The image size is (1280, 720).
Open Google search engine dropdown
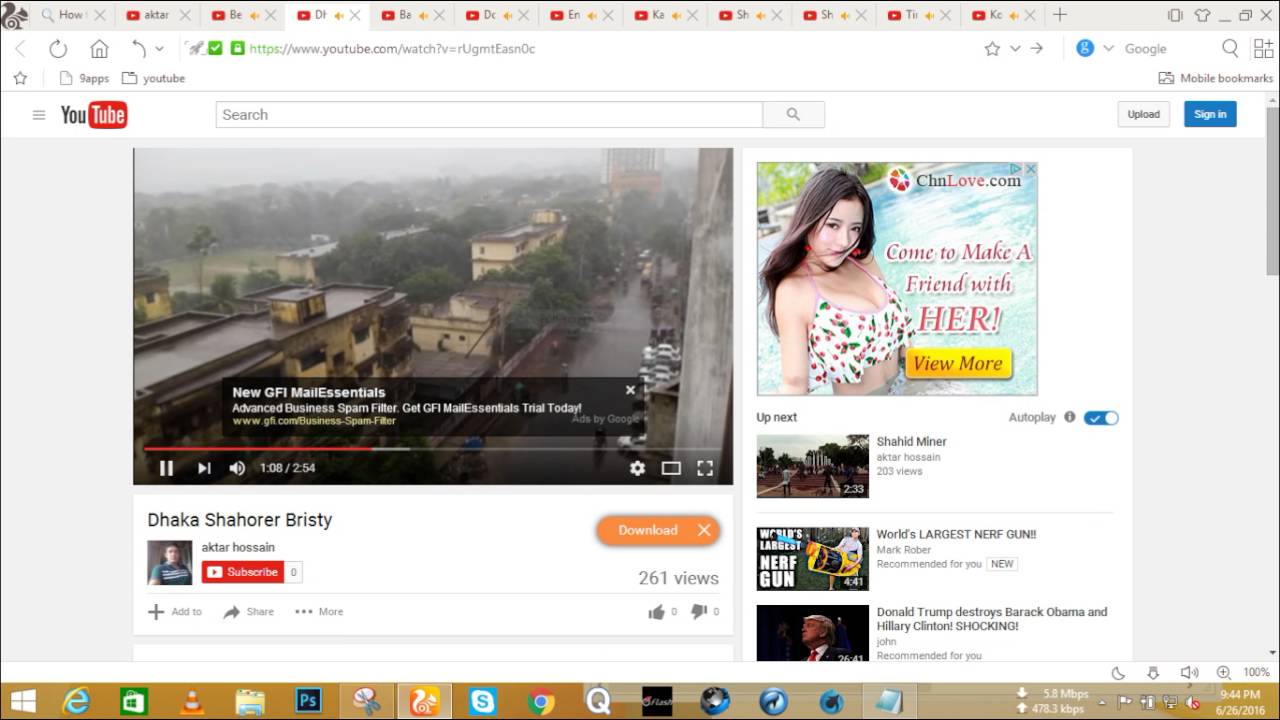1108,48
